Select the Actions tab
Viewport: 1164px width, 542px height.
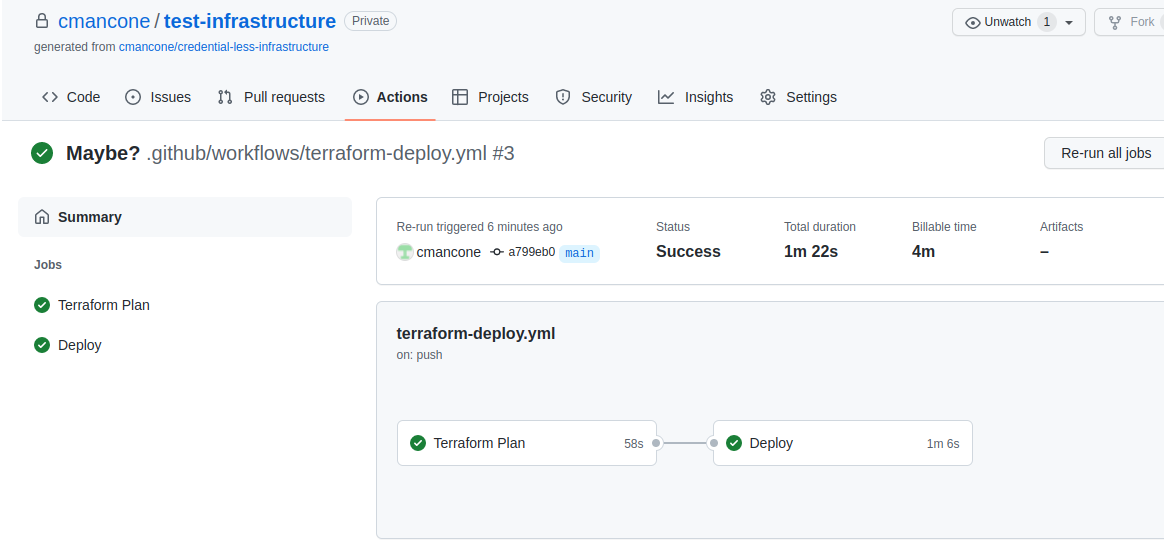pyautogui.click(x=390, y=97)
